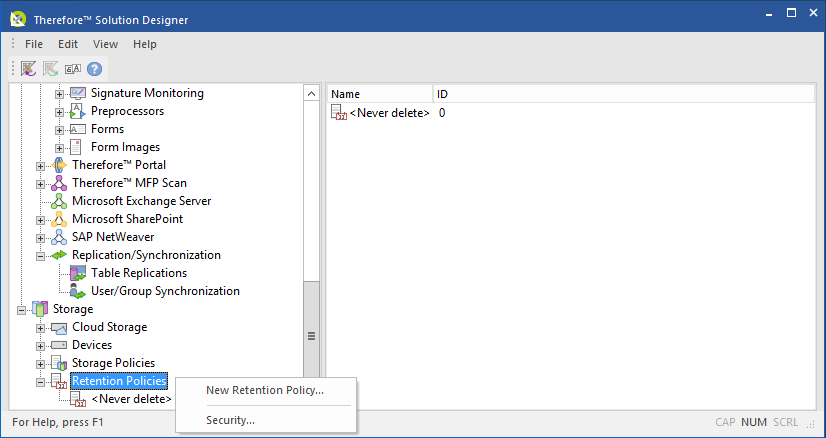Sort list by the Name column header
826x438 pixels.
pyautogui.click(x=380, y=94)
